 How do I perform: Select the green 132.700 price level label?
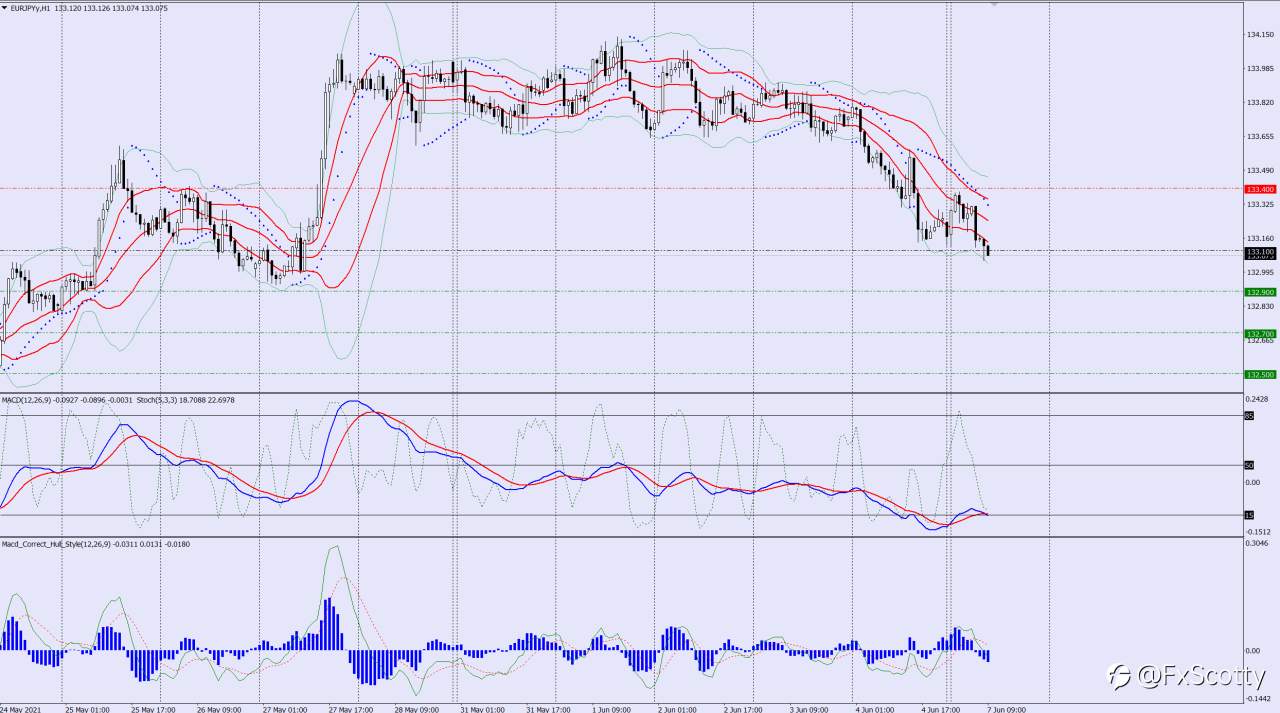click(x=1260, y=333)
